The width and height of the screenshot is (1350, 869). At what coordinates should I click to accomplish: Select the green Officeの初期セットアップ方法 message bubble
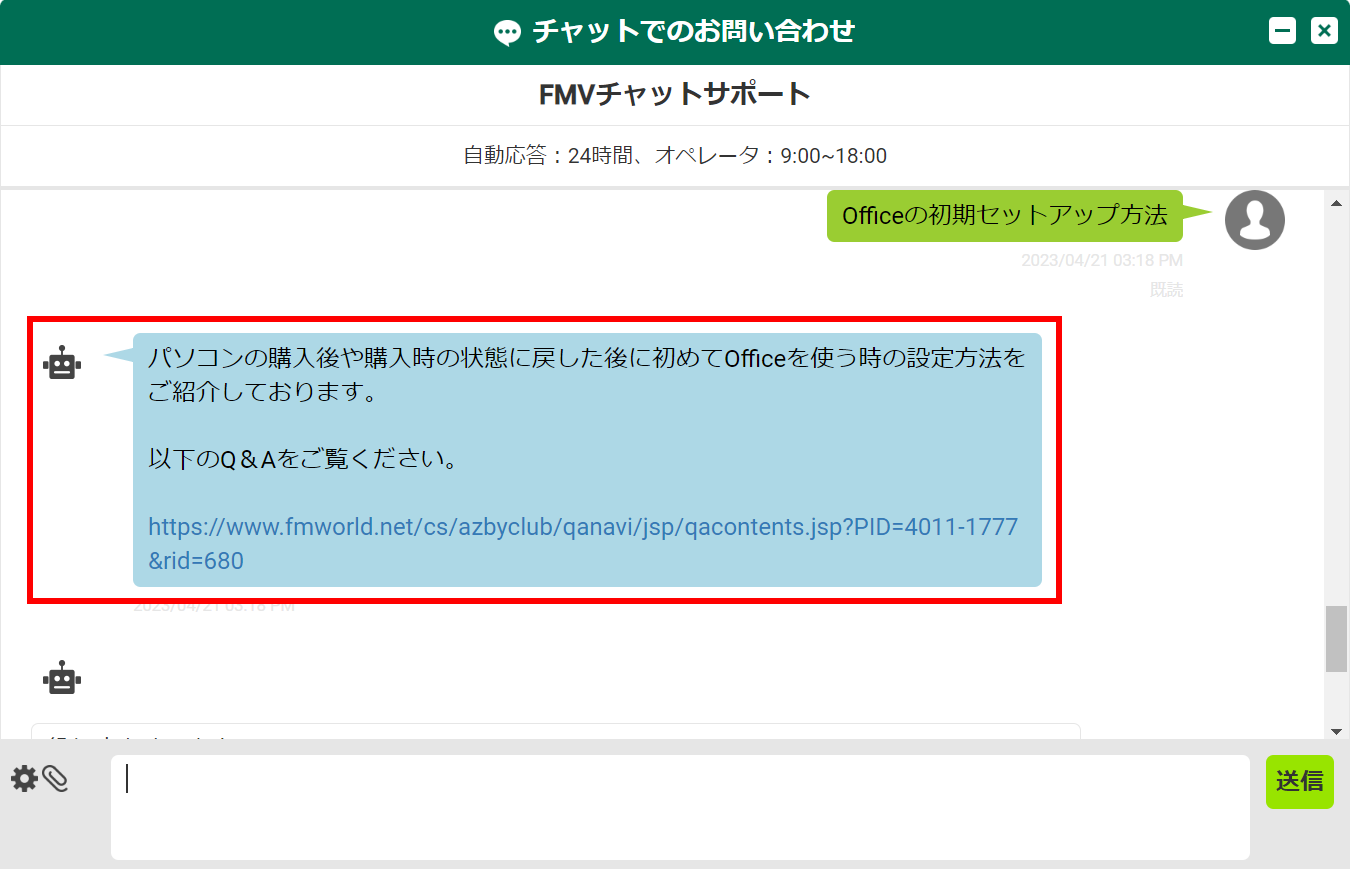click(x=1004, y=216)
